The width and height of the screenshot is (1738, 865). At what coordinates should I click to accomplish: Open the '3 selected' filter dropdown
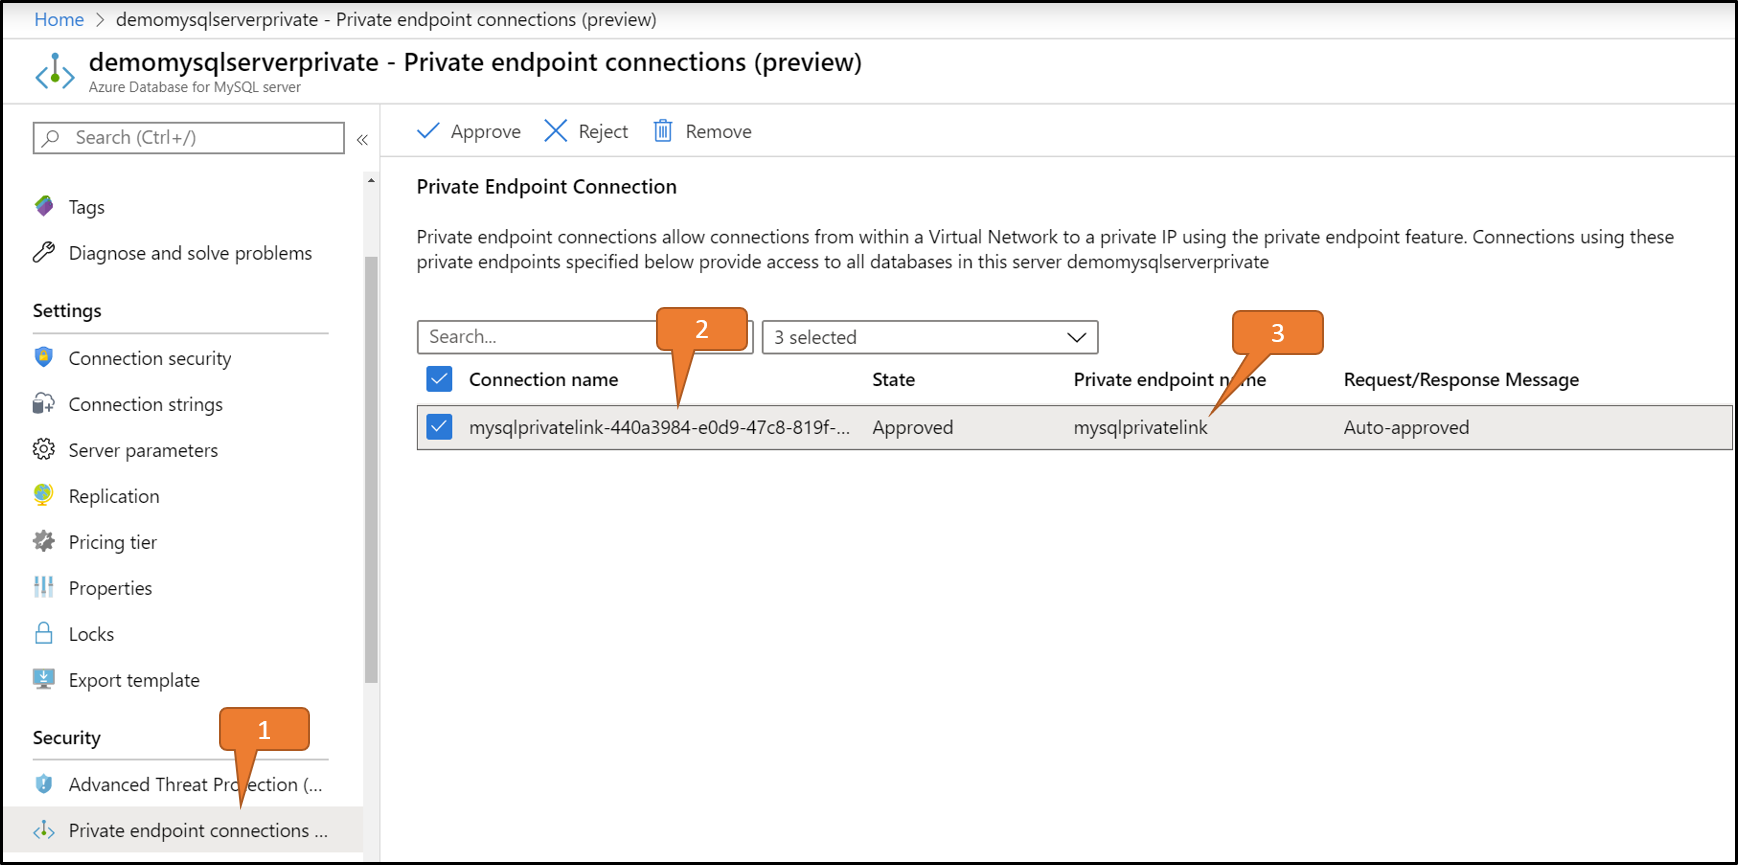tap(930, 337)
